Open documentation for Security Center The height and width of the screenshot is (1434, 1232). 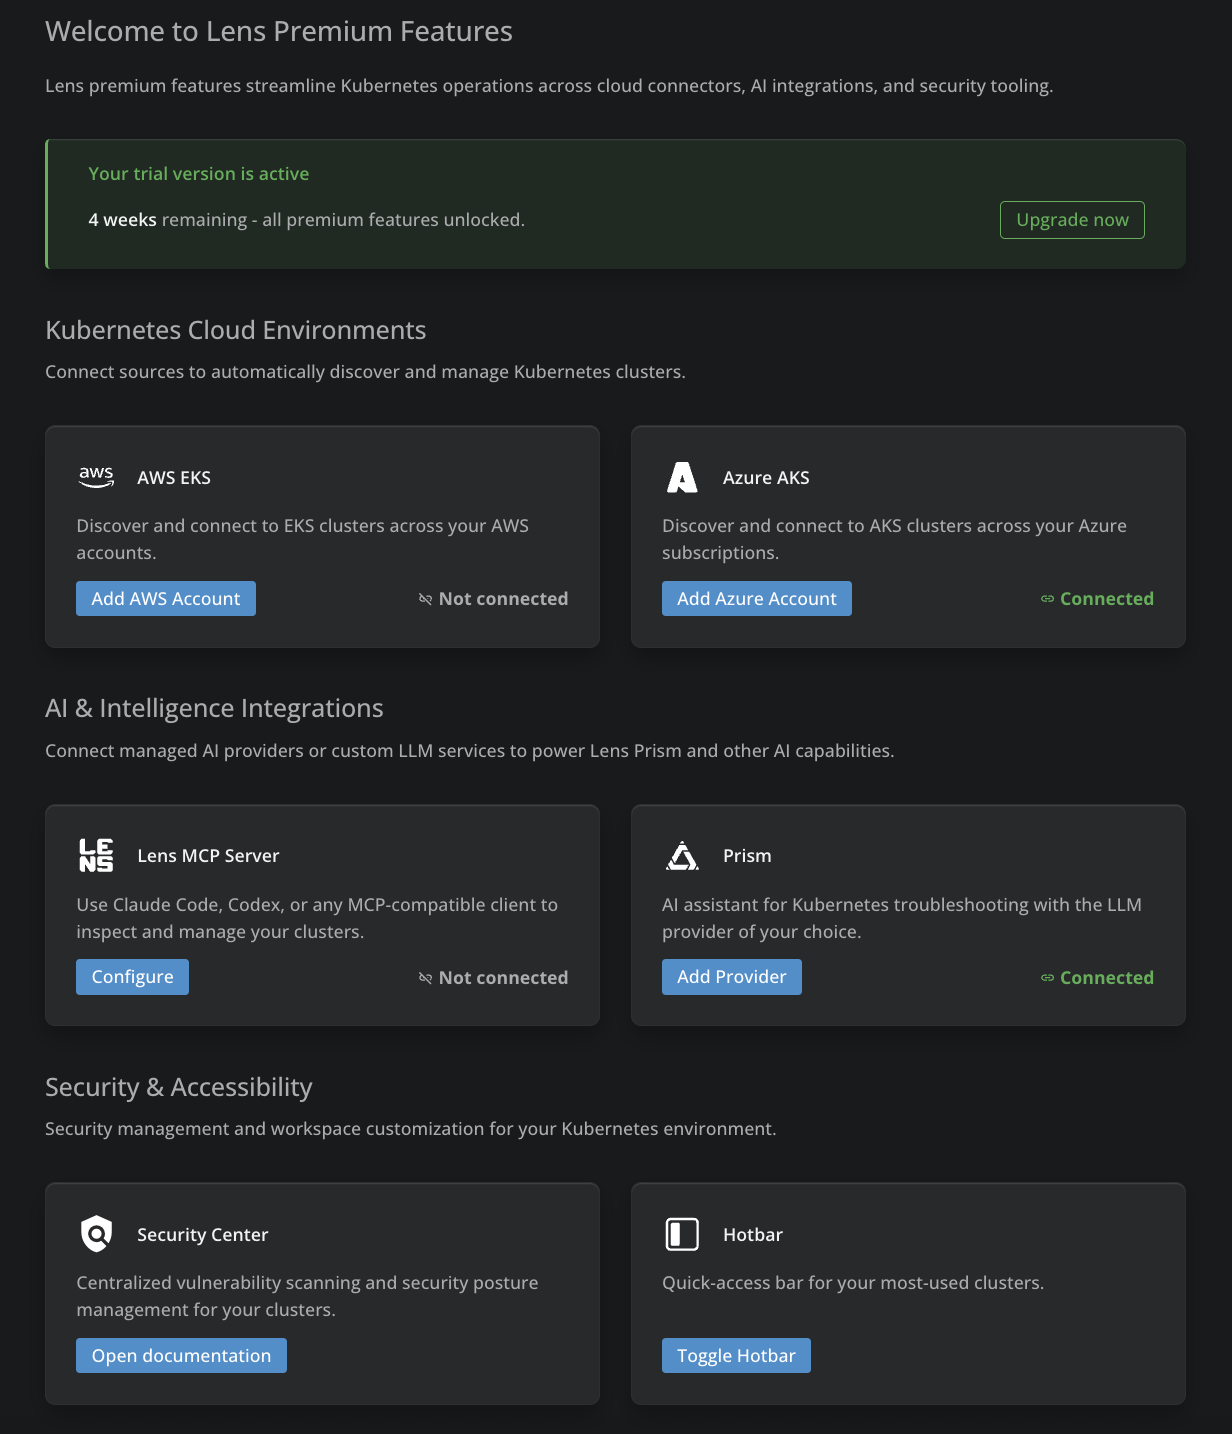tap(181, 1355)
